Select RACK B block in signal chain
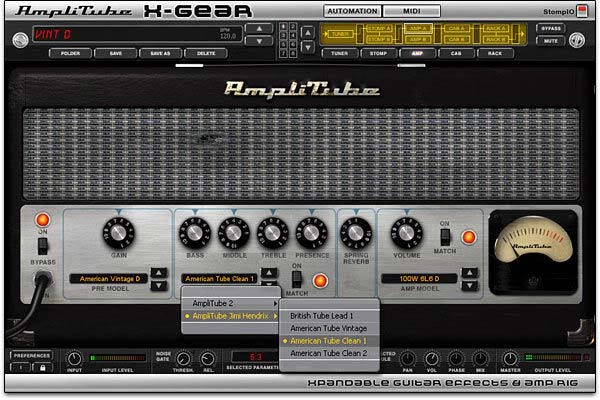 (x=496, y=39)
